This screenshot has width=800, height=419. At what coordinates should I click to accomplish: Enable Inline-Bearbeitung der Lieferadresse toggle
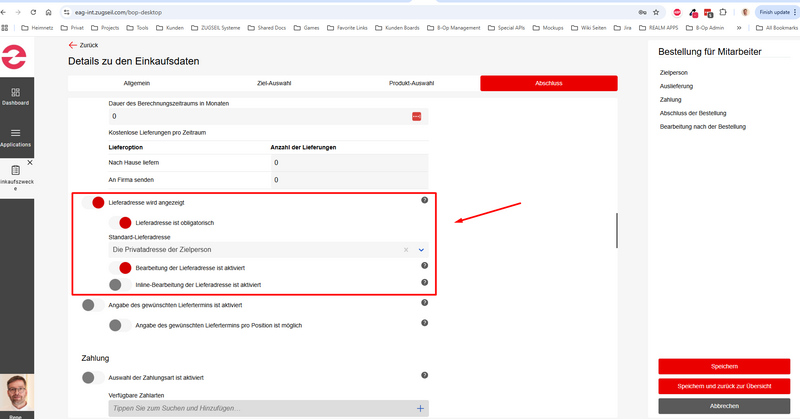(x=120, y=285)
